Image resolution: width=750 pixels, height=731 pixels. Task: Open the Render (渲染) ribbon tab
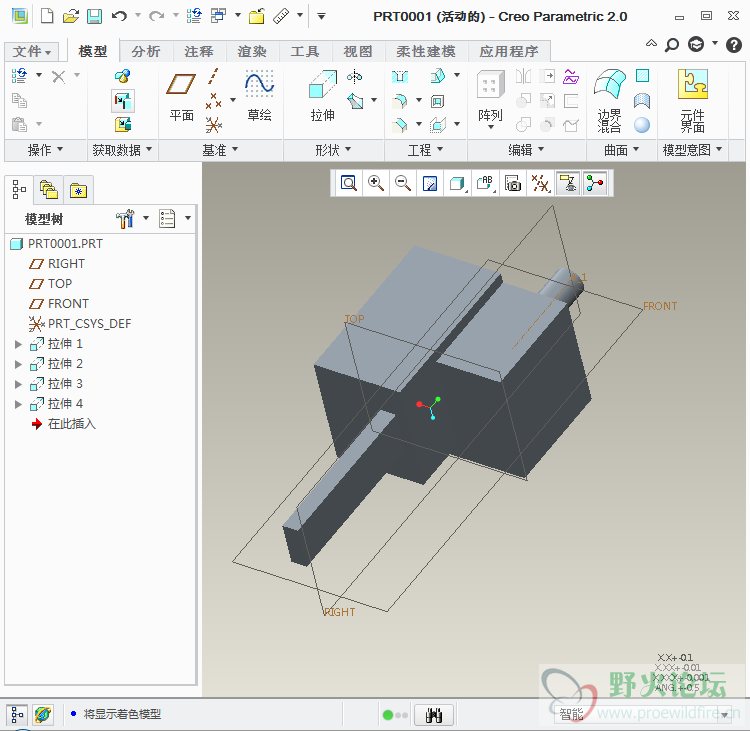pyautogui.click(x=252, y=51)
